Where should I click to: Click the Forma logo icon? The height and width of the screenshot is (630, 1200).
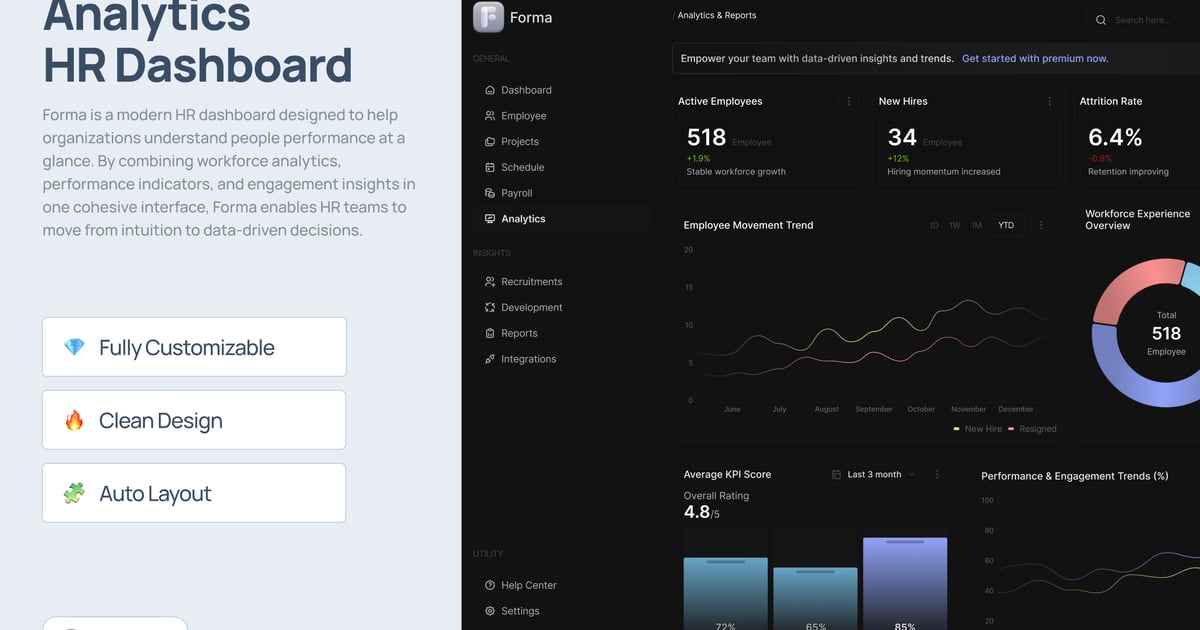coord(488,18)
